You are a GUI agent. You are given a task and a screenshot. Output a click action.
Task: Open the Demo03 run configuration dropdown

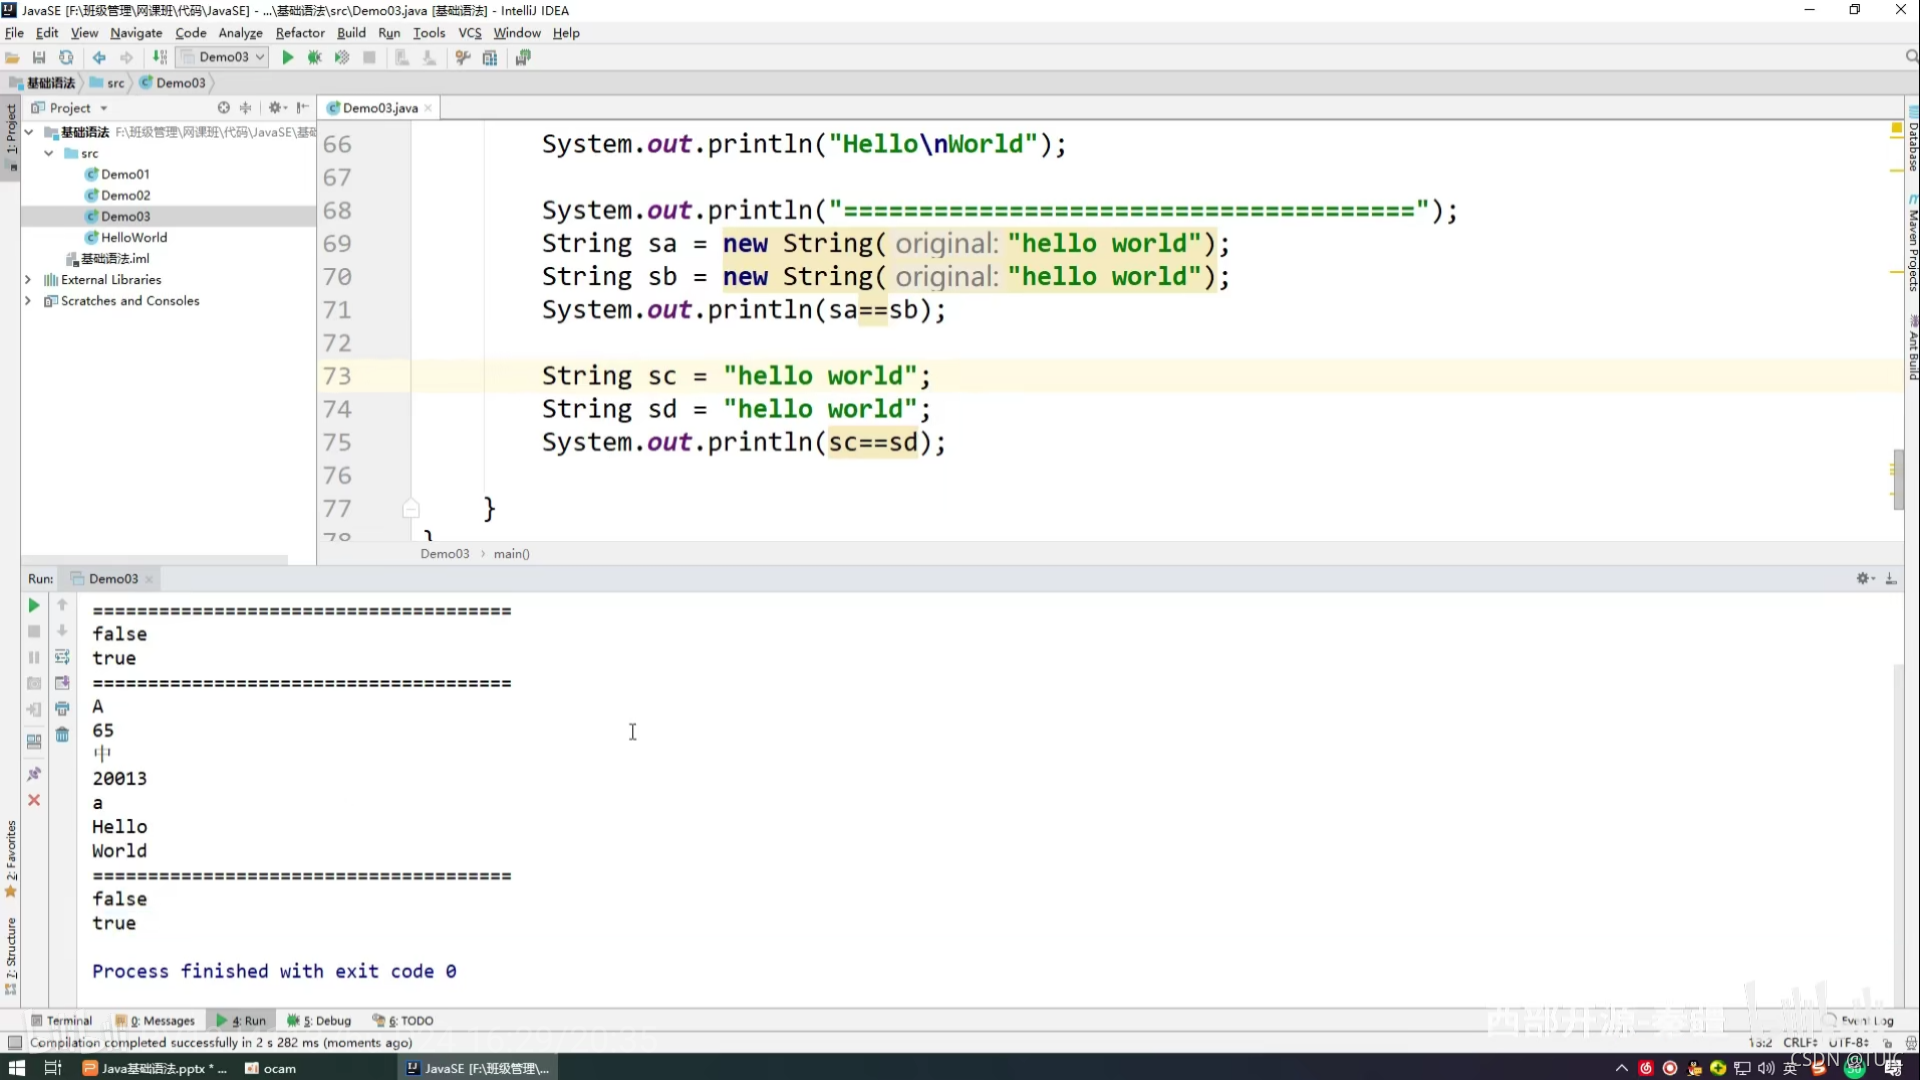[x=224, y=57]
